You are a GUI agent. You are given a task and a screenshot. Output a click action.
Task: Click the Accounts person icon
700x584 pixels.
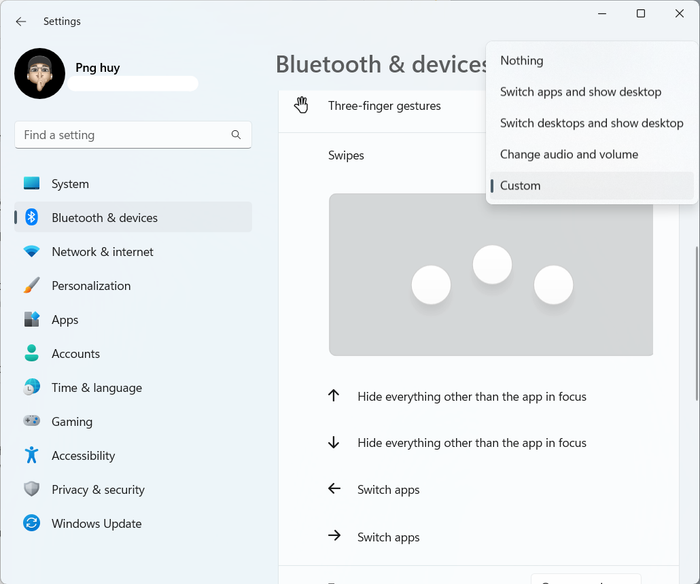pos(32,353)
